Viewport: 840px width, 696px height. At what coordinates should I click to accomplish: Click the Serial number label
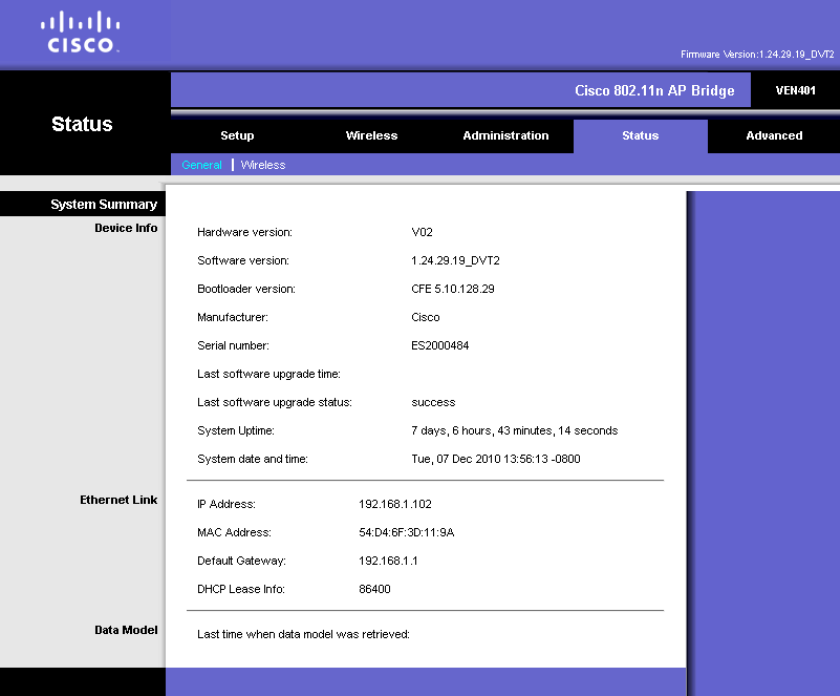pyautogui.click(x=233, y=346)
